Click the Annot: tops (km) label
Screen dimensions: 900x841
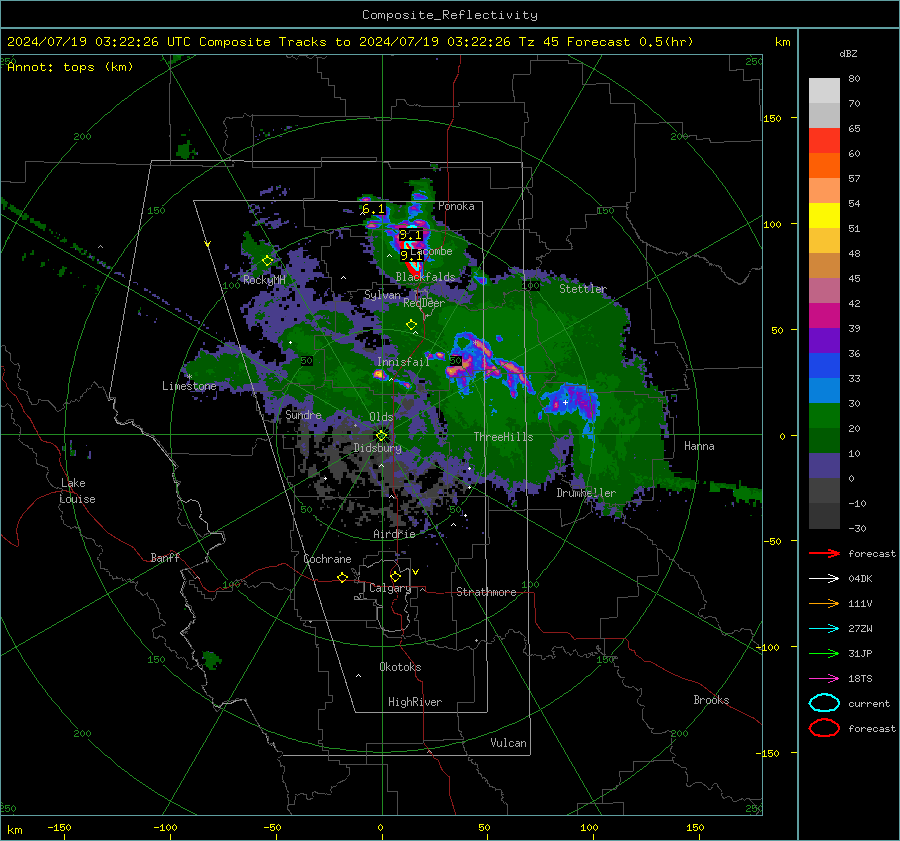click(x=70, y=67)
